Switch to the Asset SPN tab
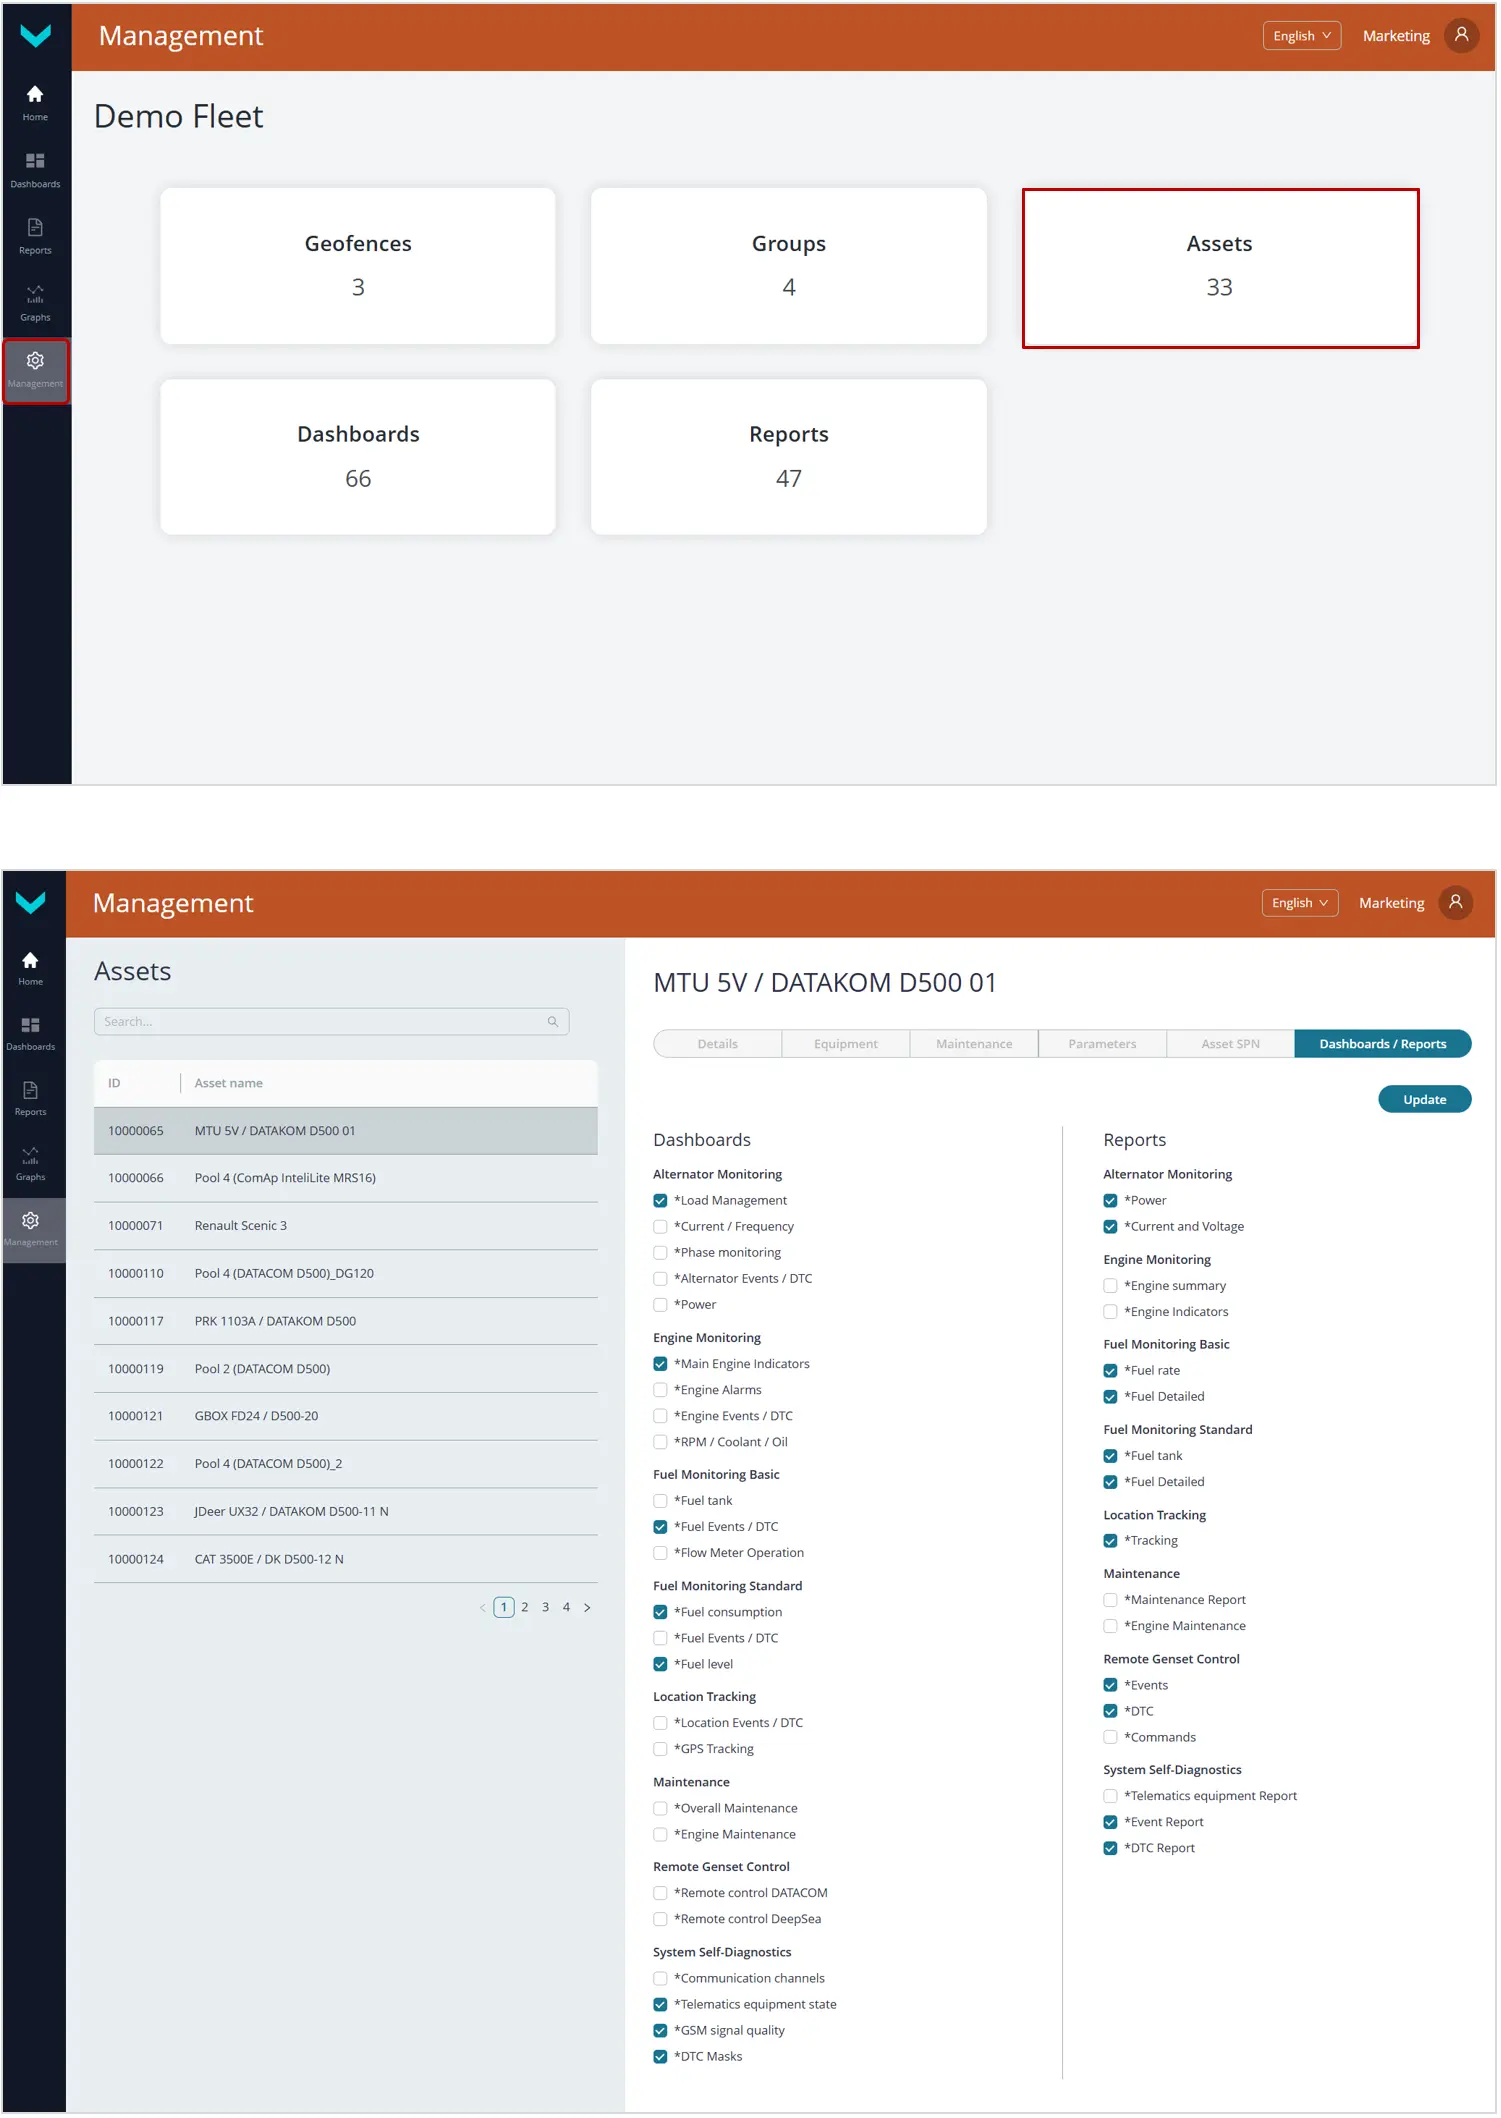The image size is (1501, 2118). 1229,1044
